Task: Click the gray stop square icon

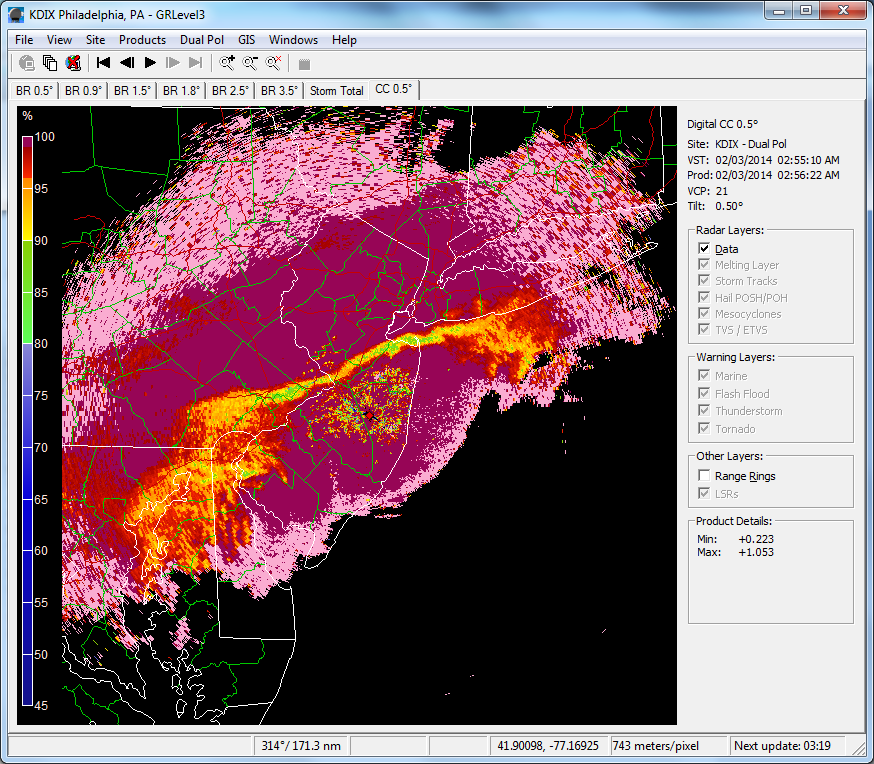Action: pyautogui.click(x=304, y=64)
